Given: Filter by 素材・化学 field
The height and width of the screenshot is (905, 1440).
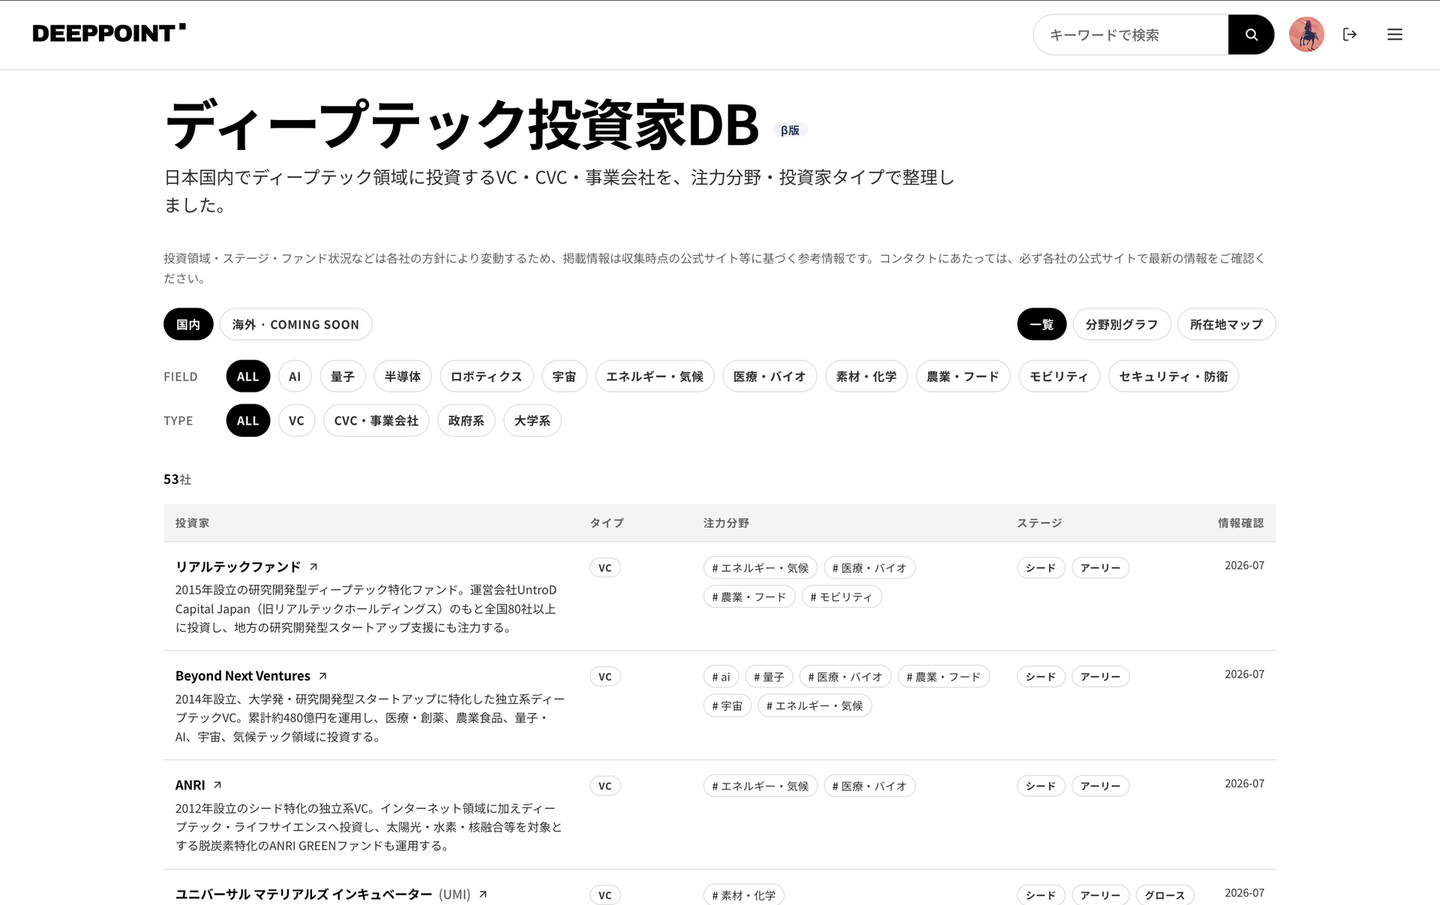Looking at the screenshot, I should click(x=867, y=376).
